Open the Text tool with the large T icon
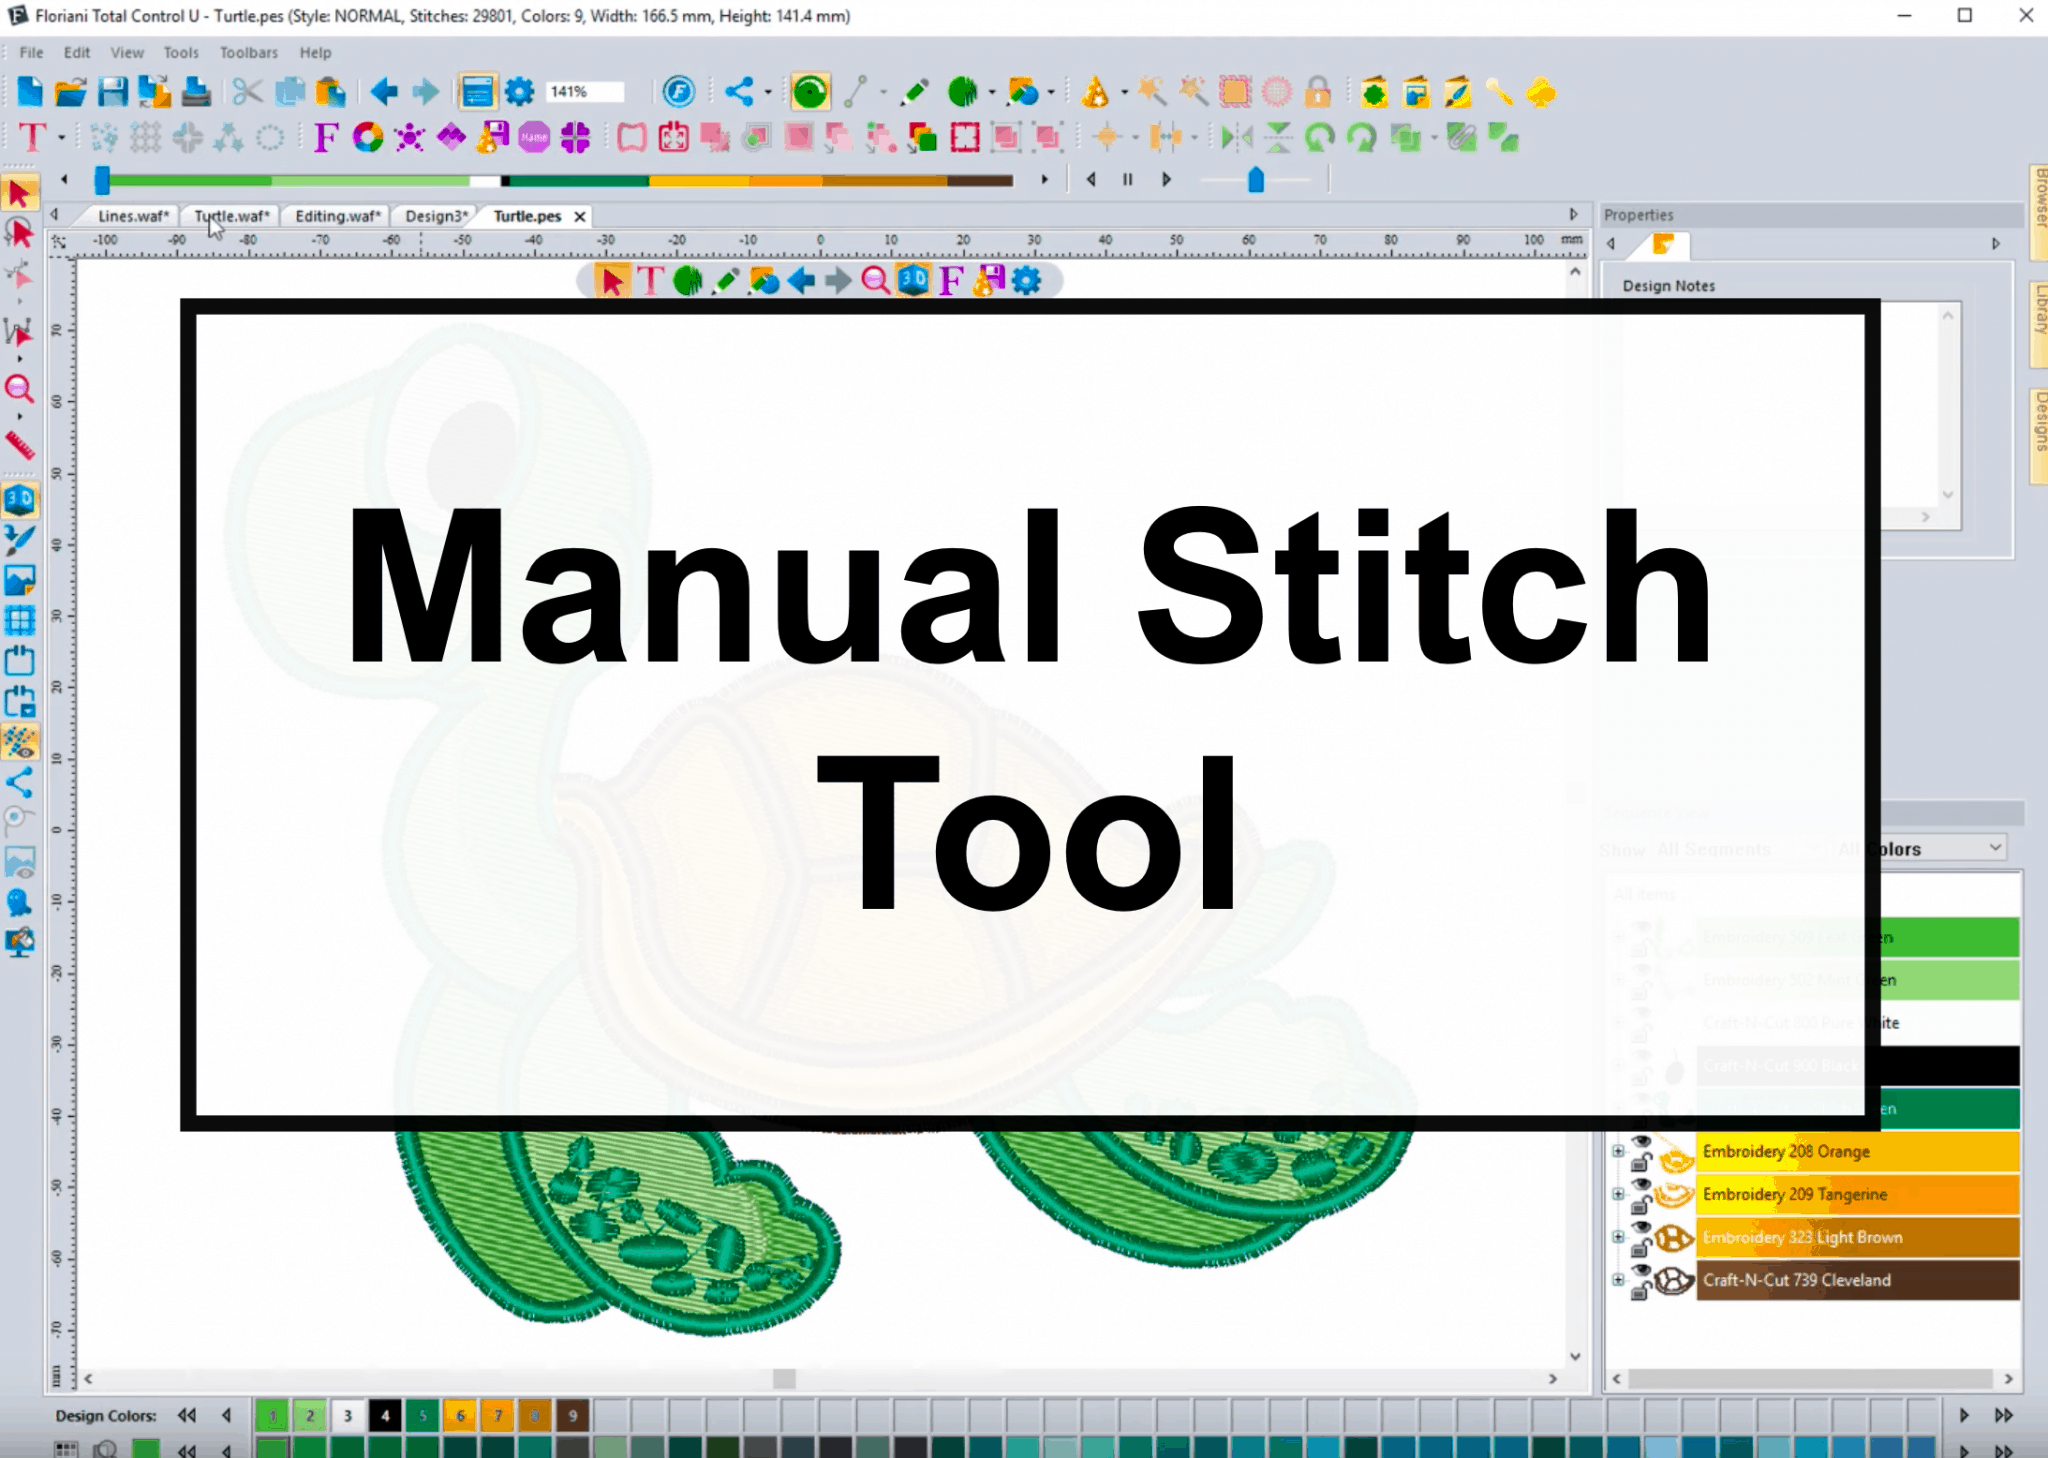Screen dimensions: 2048x1458 click(33, 139)
